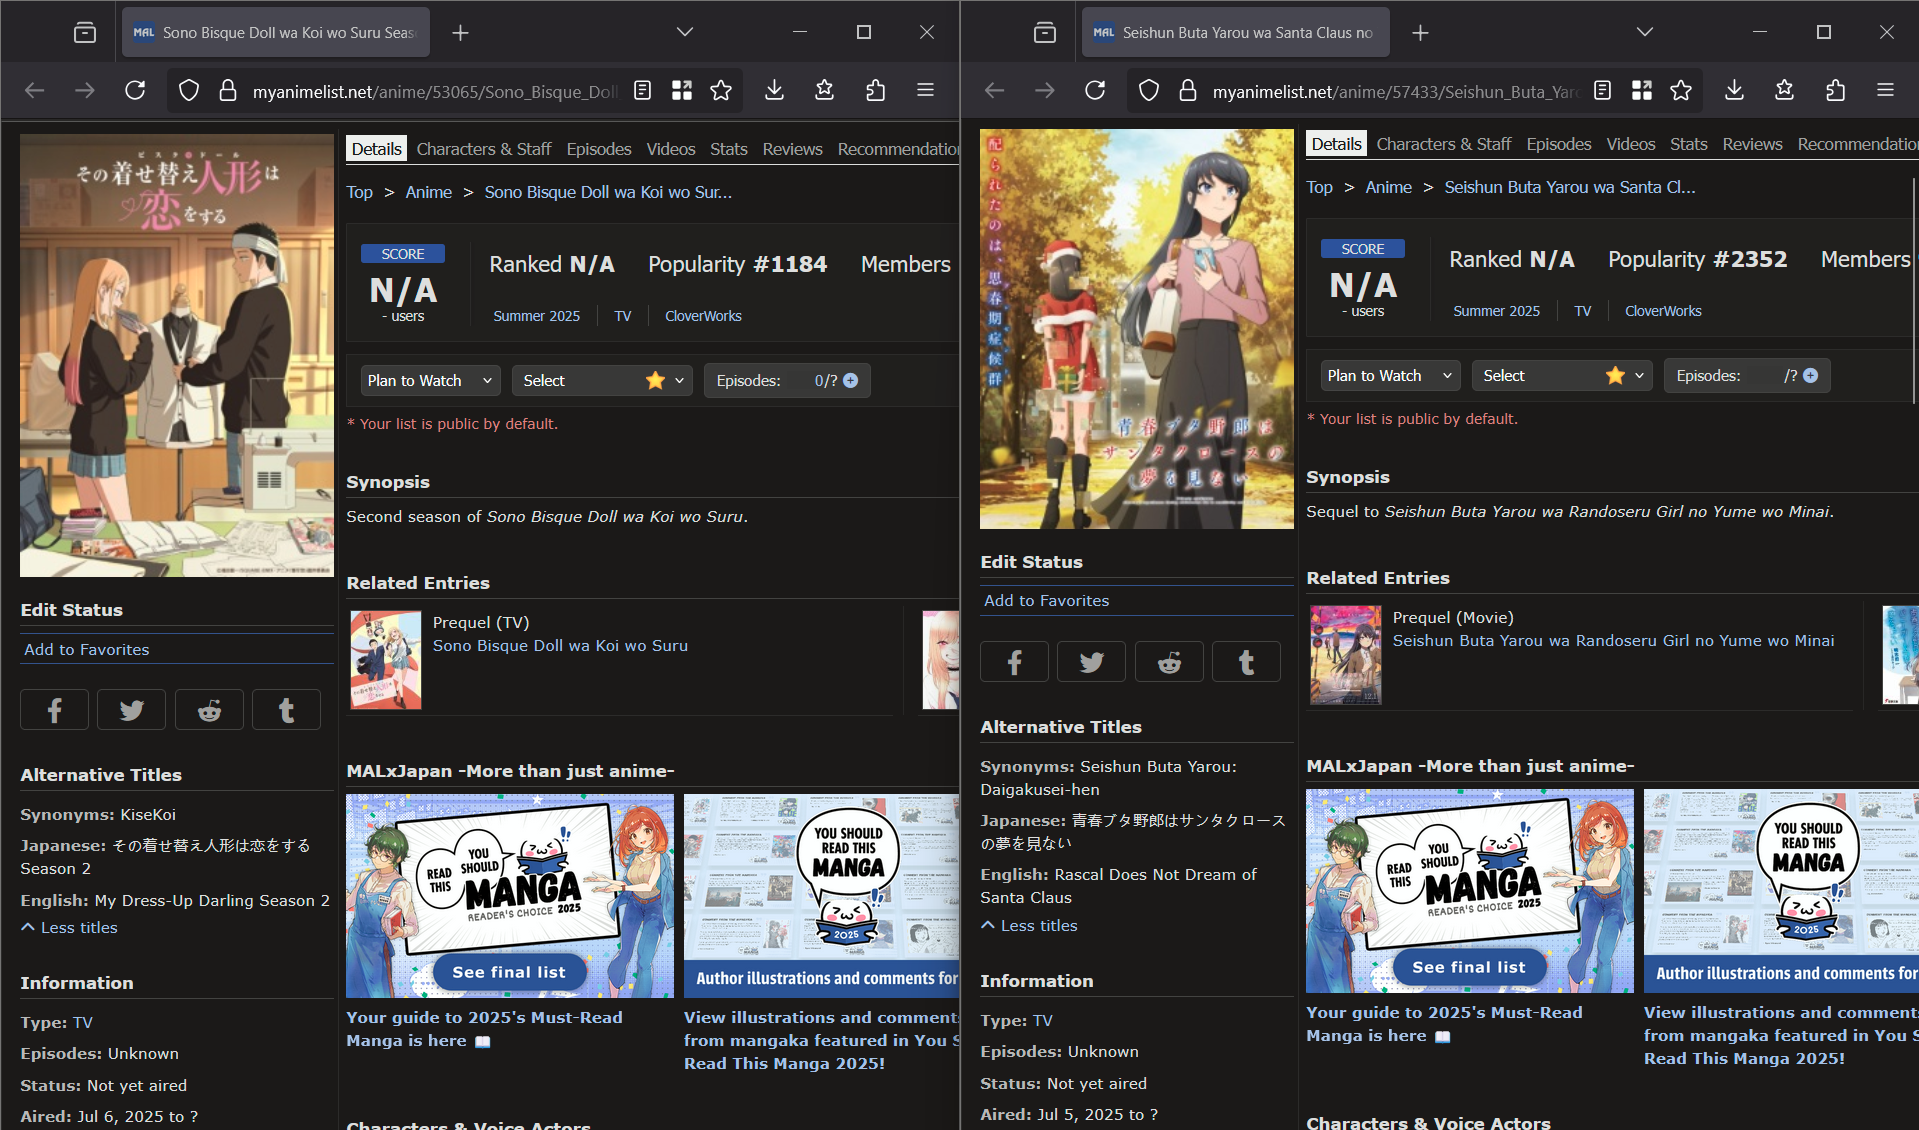Open Sono Bisque Doll cover image
This screenshot has height=1130, width=1919.
[x=177, y=355]
